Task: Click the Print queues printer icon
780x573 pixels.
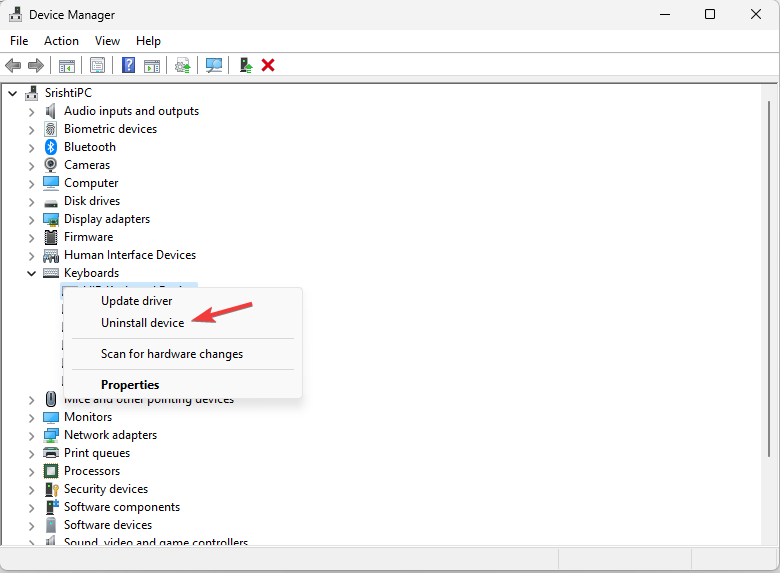Action: point(51,453)
